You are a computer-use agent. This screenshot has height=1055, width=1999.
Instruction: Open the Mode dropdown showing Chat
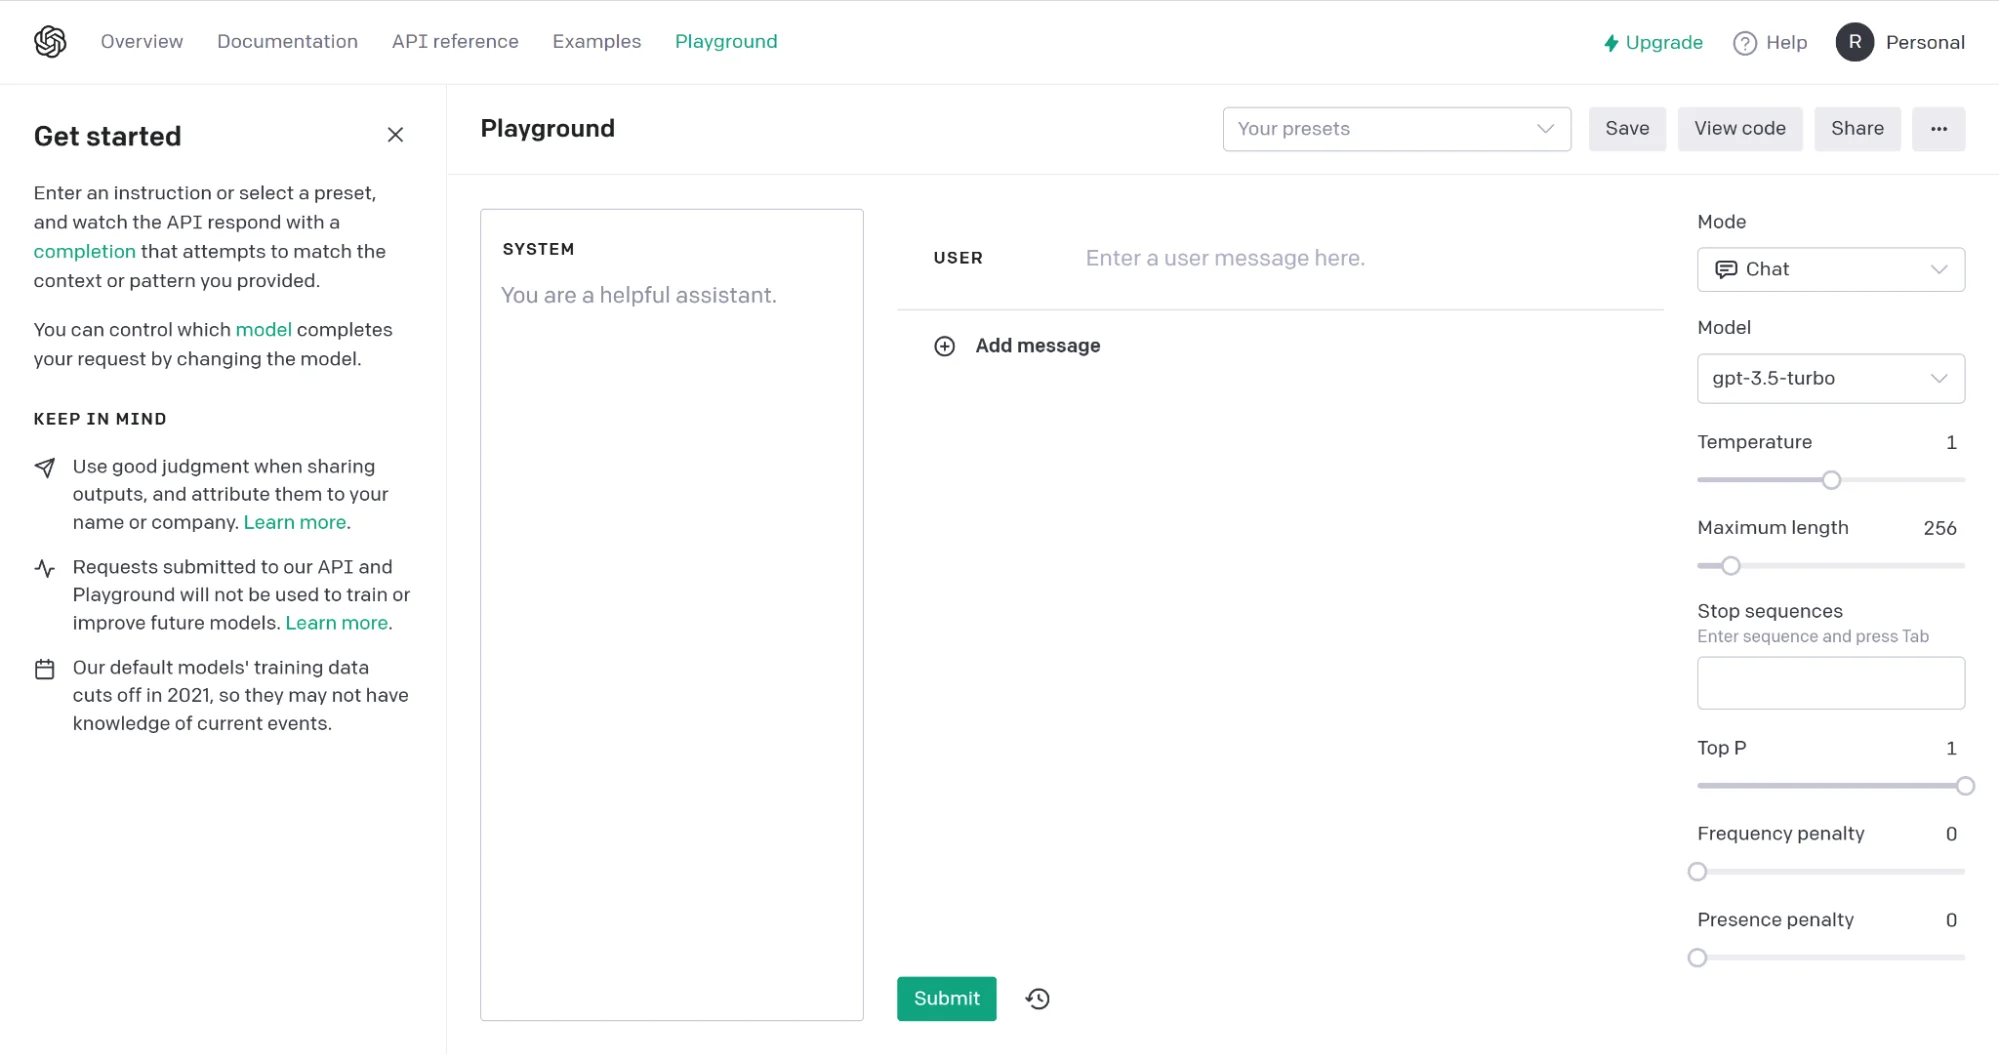pos(1830,269)
